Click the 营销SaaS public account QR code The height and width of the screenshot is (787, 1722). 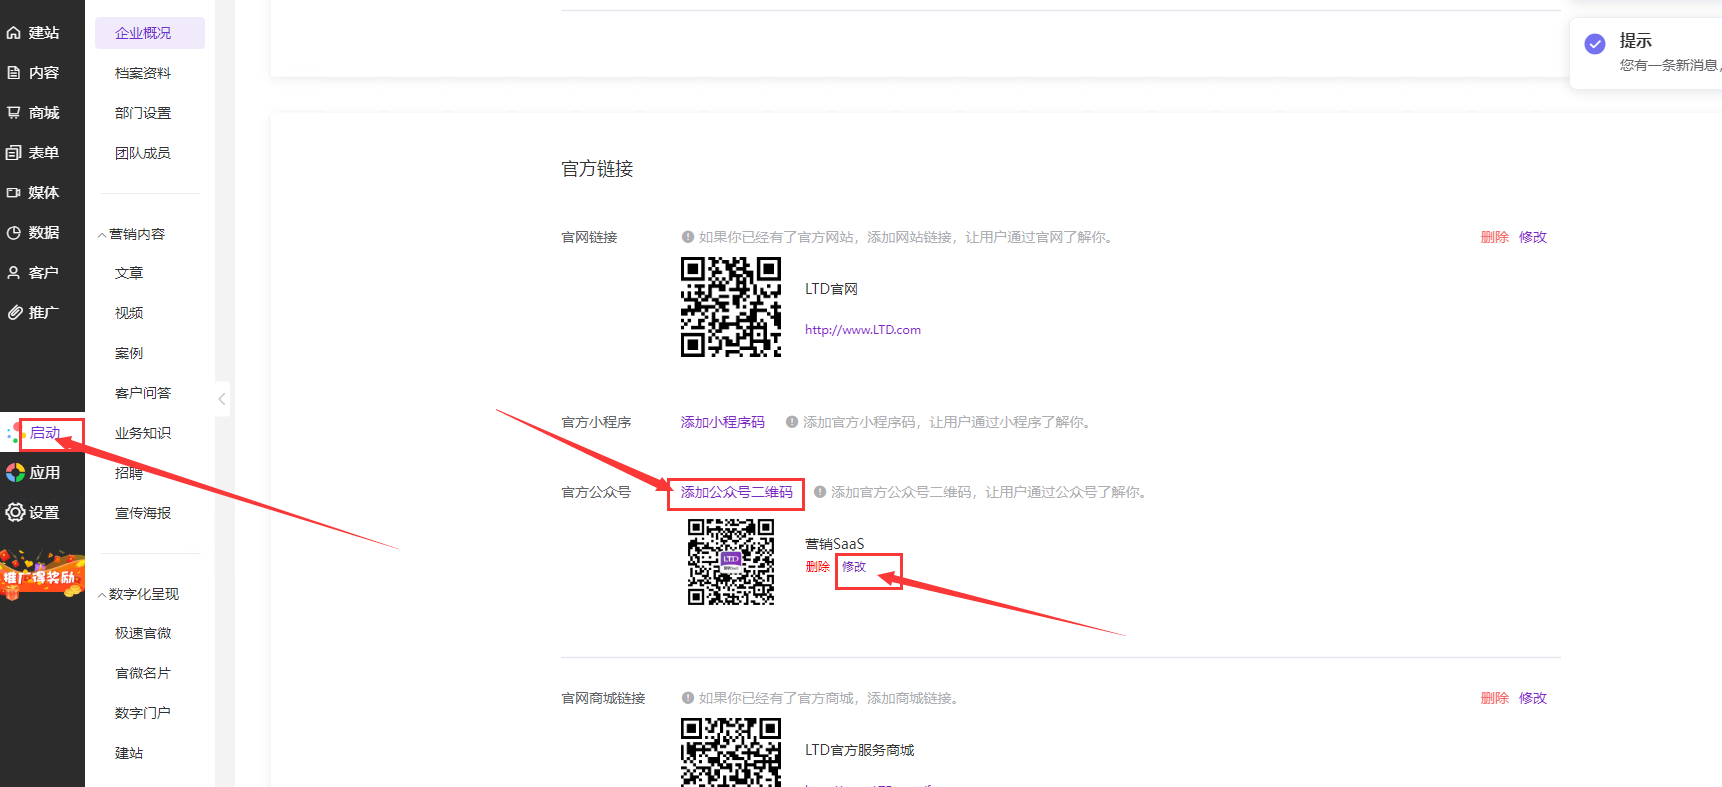pos(731,562)
